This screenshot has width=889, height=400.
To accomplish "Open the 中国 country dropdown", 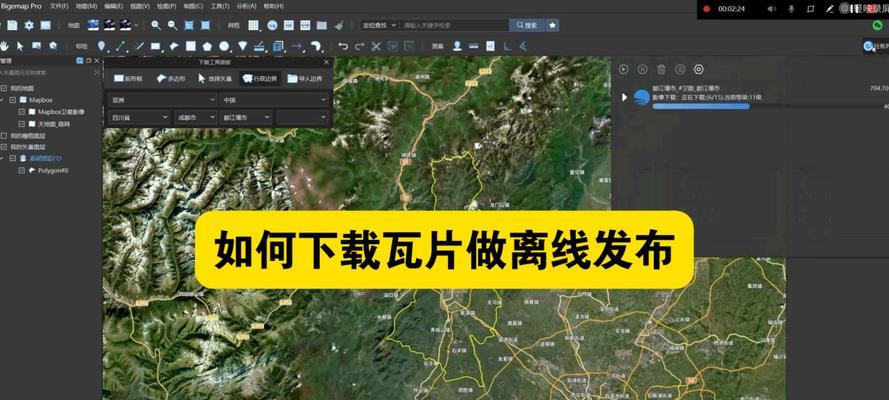I will click(x=274, y=100).
